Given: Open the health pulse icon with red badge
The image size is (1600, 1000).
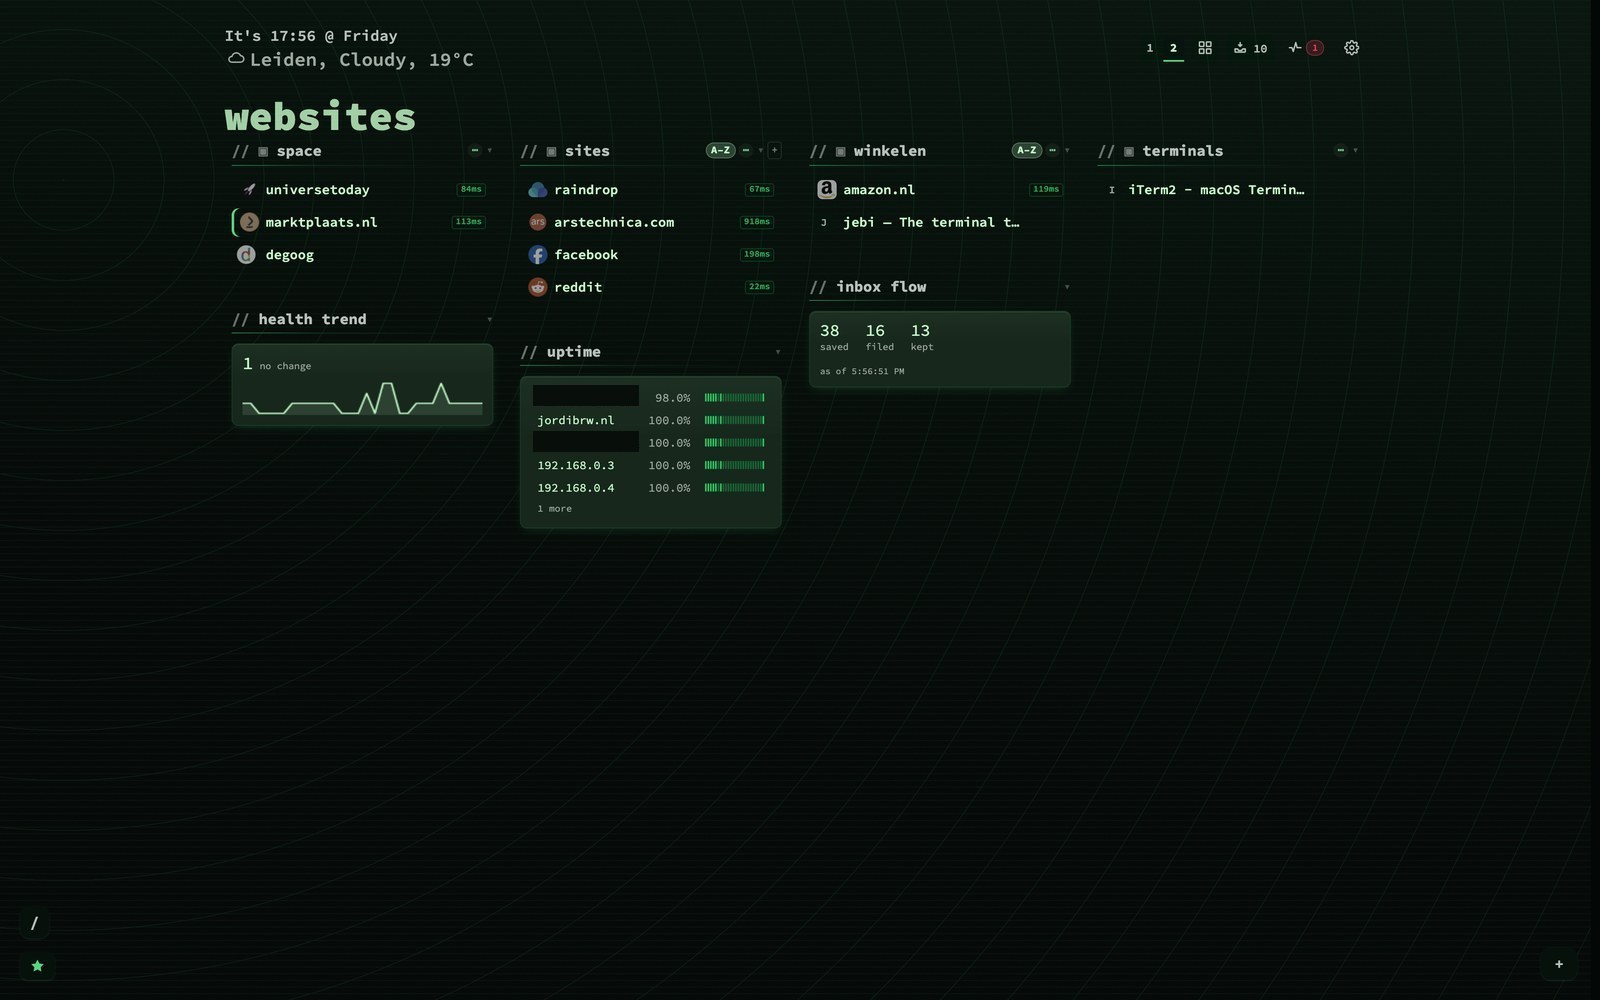Looking at the screenshot, I should pos(1306,48).
